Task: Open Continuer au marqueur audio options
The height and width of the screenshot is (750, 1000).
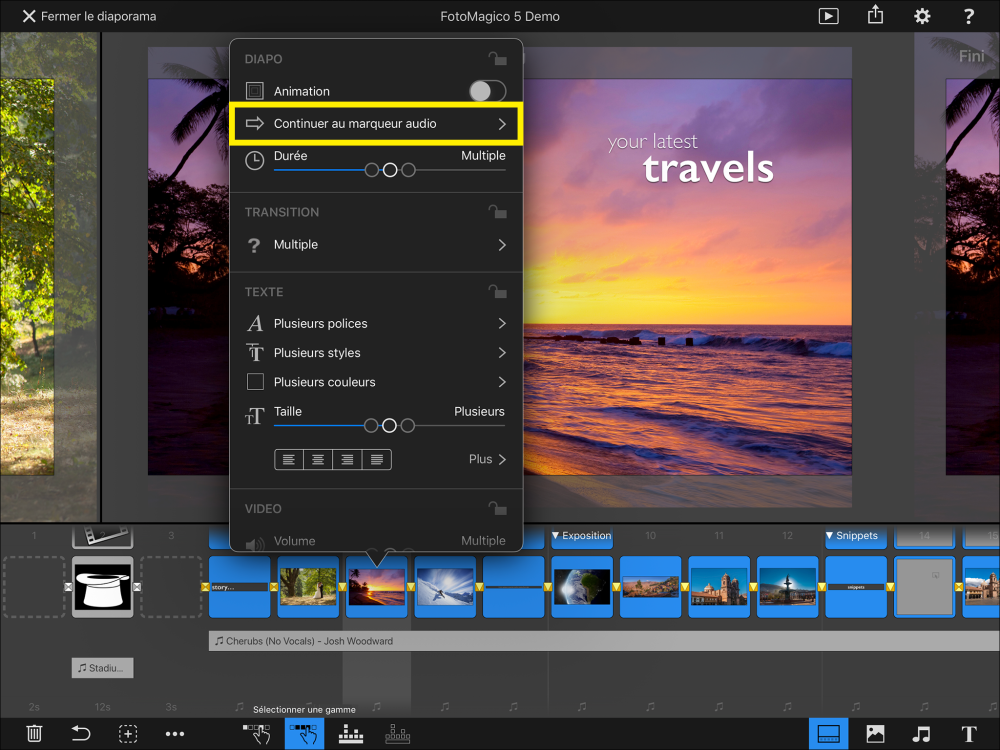Action: 375,124
